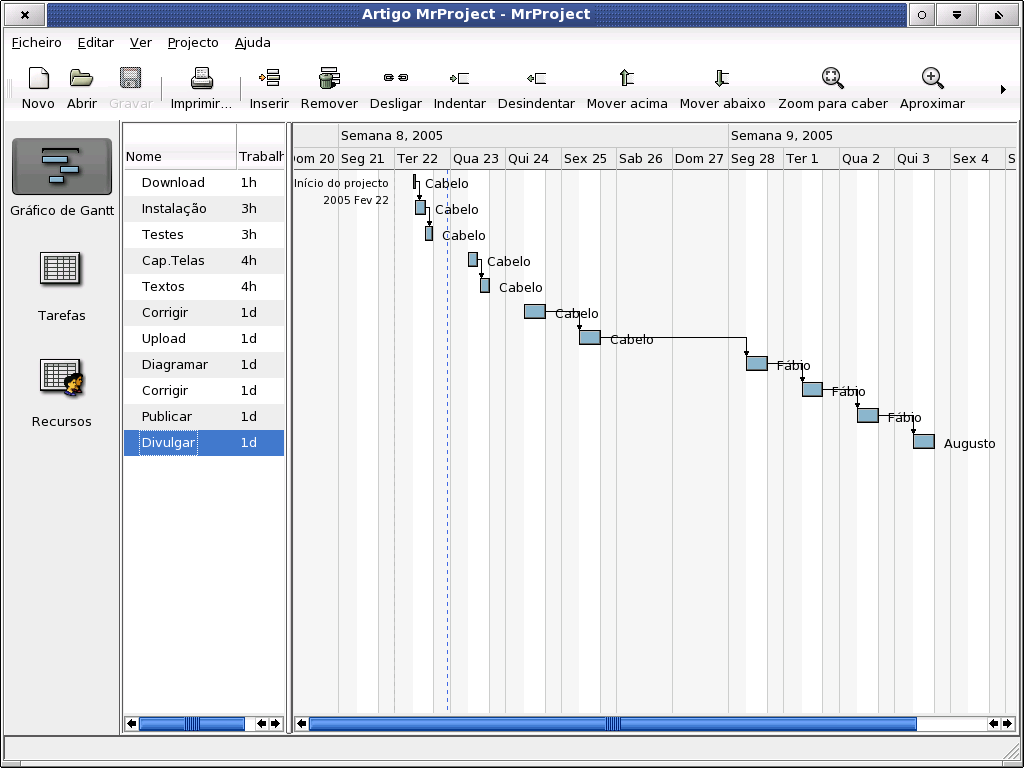Image resolution: width=1024 pixels, height=768 pixels.
Task: Zoom in with Aproximar magnifier icon
Action: pos(933,78)
